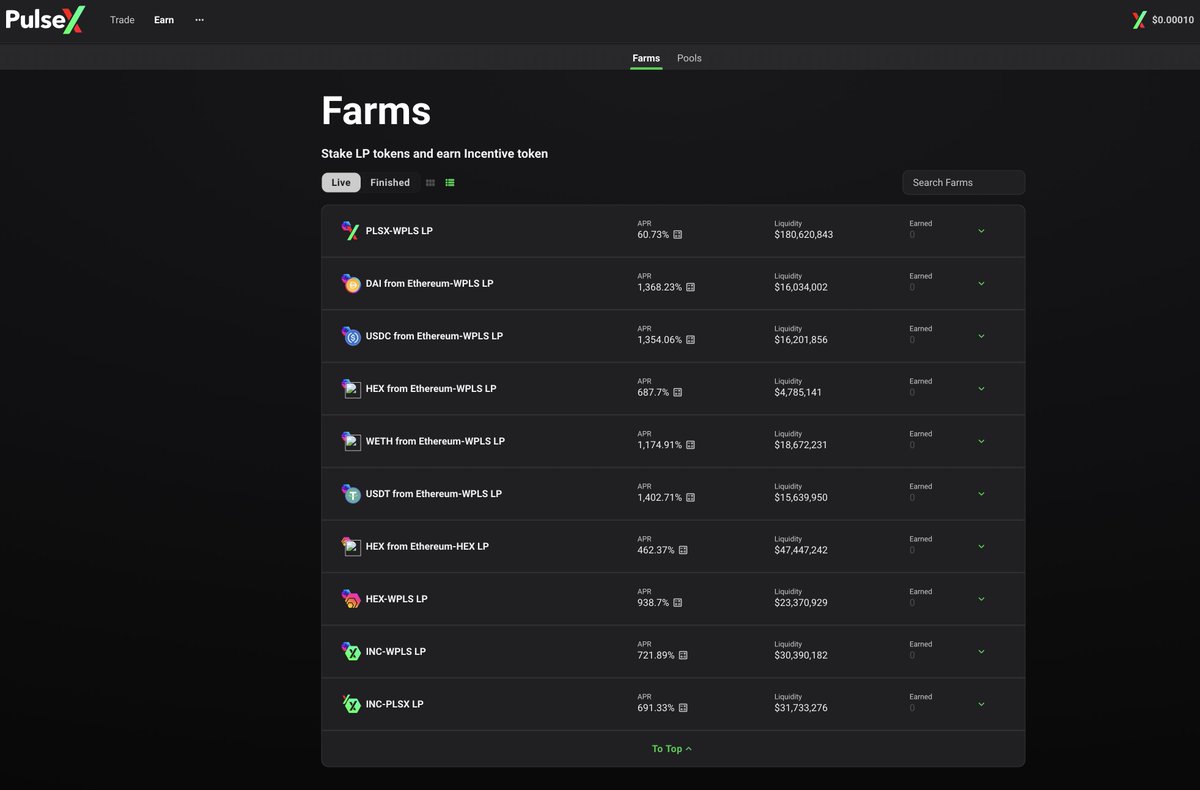Click the Farms page heading
The image size is (1200, 790).
tap(376, 111)
